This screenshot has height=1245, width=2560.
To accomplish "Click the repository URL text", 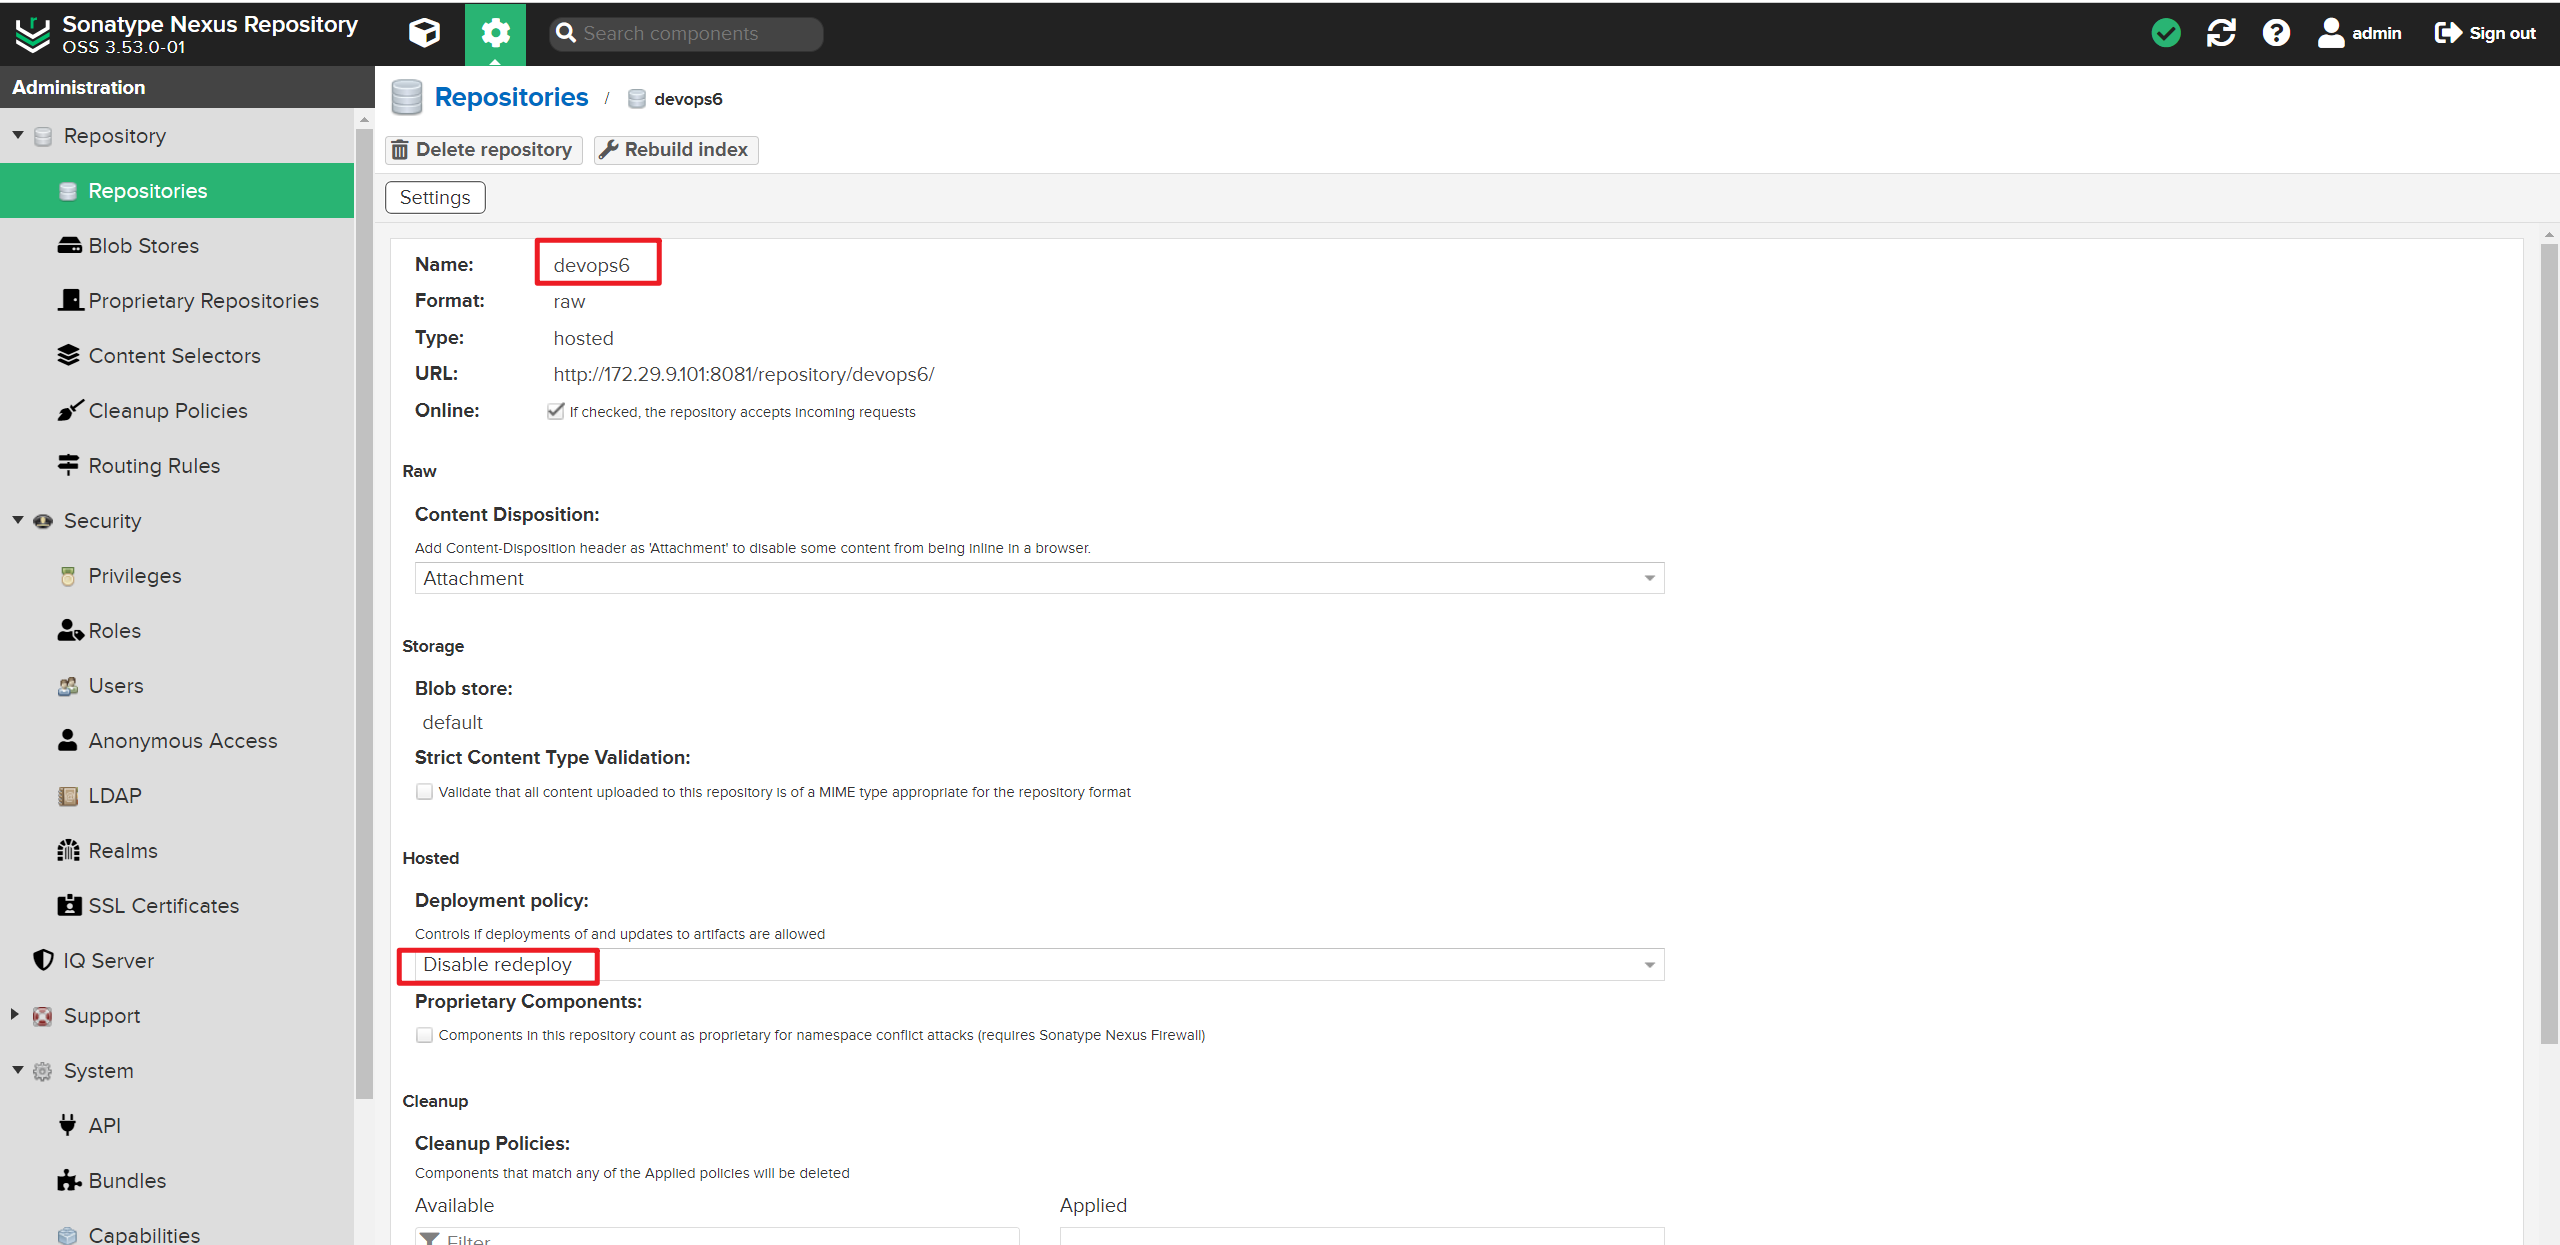I will tap(743, 374).
